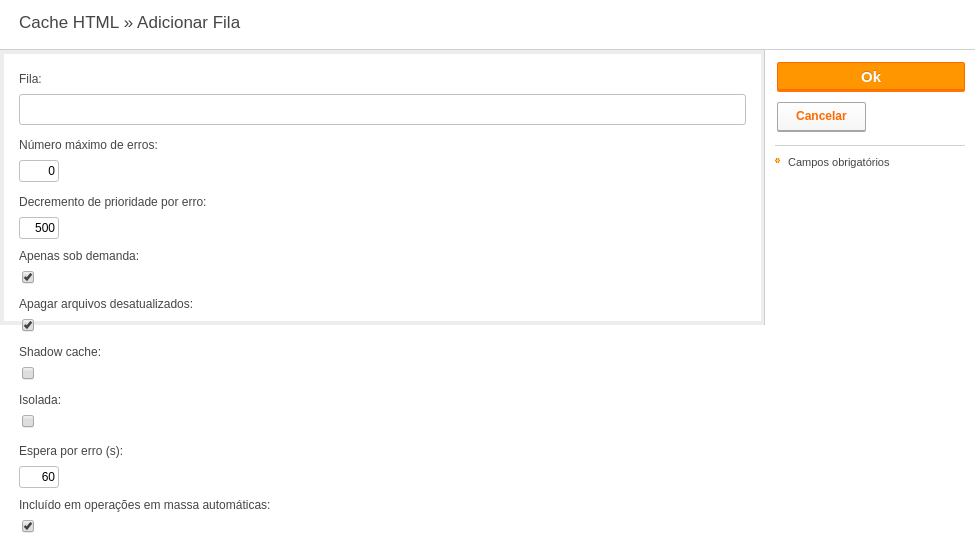This screenshot has height=546, width=975.
Task: Click the Cache HTML » Adicionar Fila heading
Action: pyautogui.click(x=129, y=22)
